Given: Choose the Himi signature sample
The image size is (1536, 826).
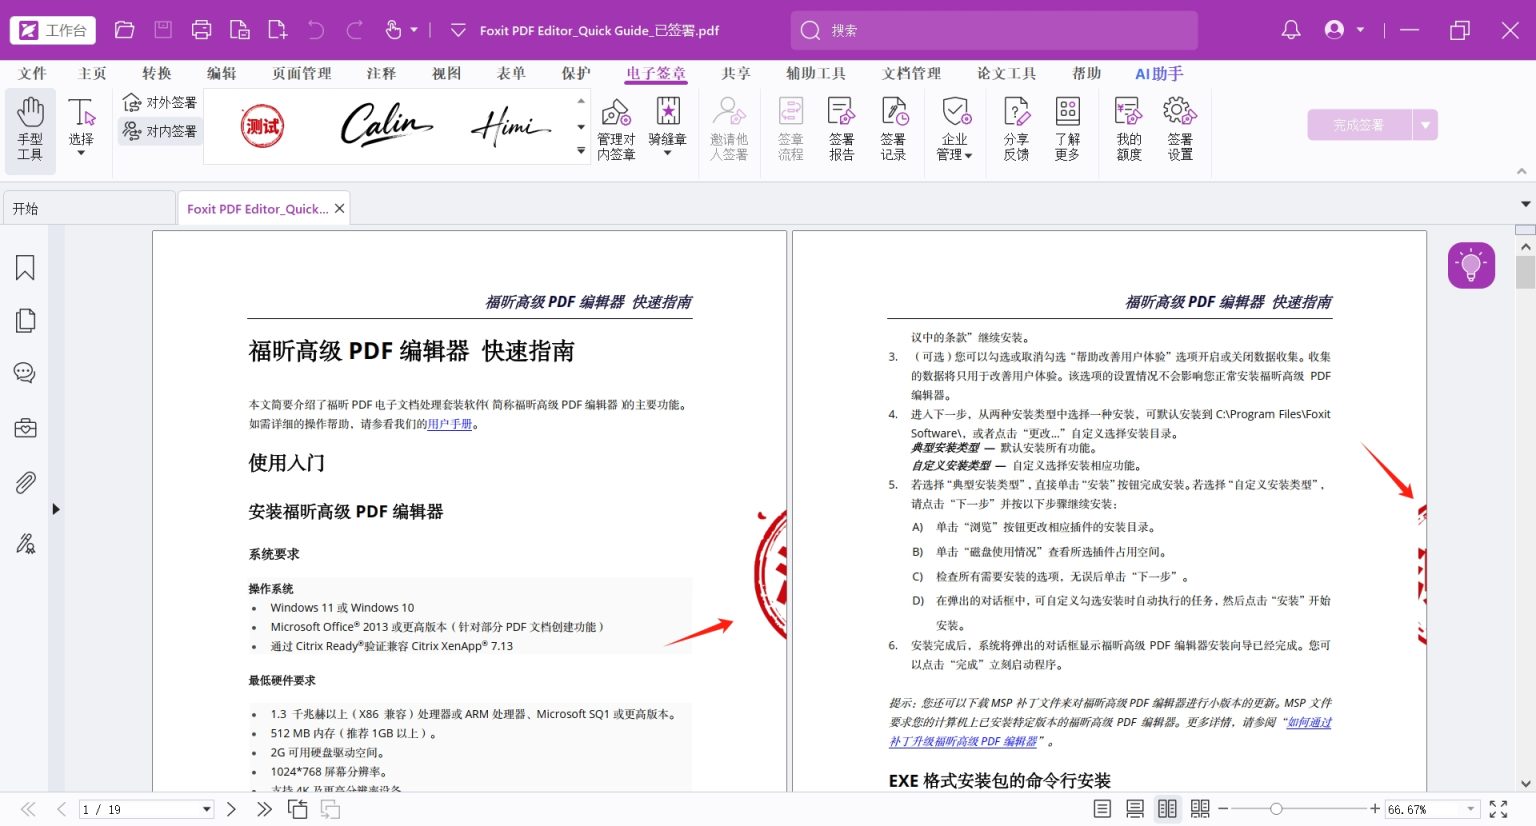Looking at the screenshot, I should click(x=511, y=126).
